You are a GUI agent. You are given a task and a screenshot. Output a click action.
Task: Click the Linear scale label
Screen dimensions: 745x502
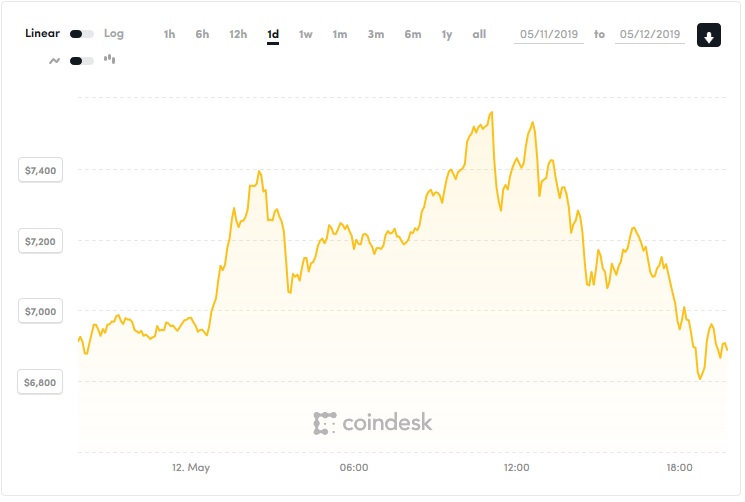pos(42,33)
